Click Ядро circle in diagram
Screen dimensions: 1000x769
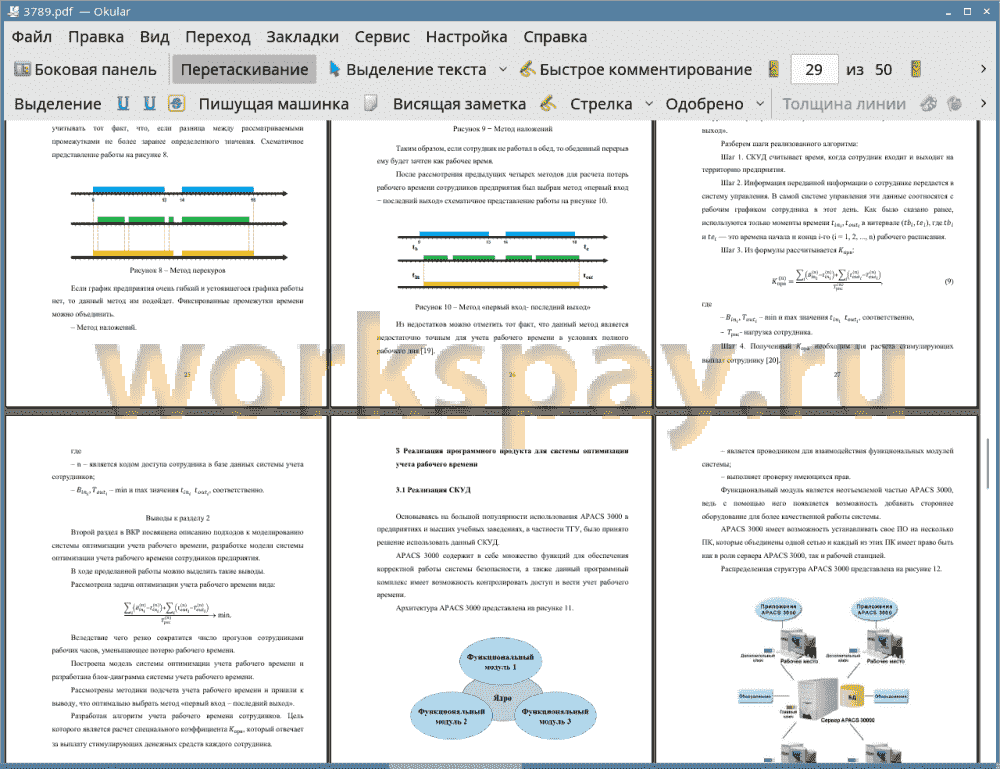tap(502, 698)
